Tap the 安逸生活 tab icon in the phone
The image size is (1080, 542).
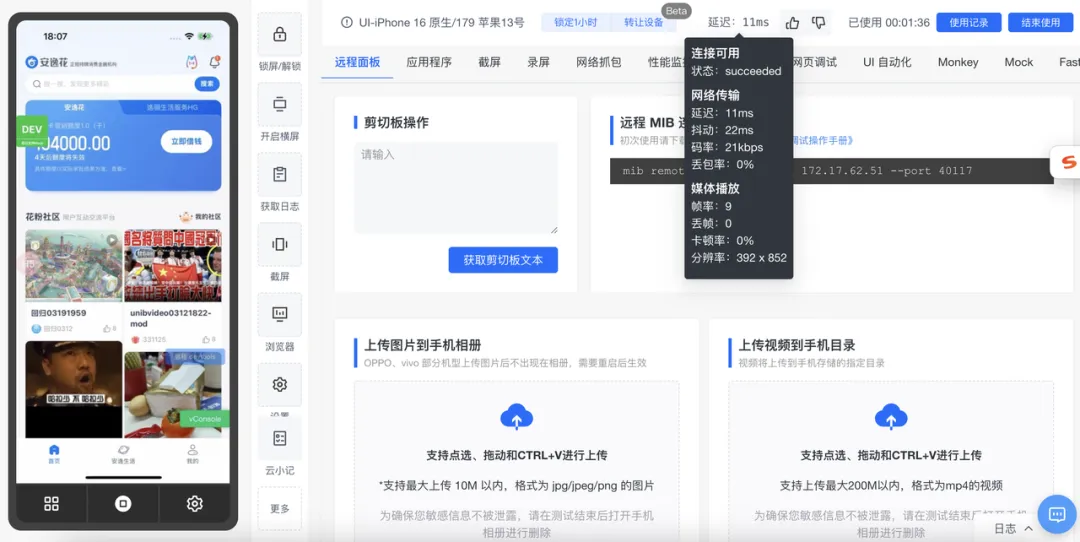(123, 450)
